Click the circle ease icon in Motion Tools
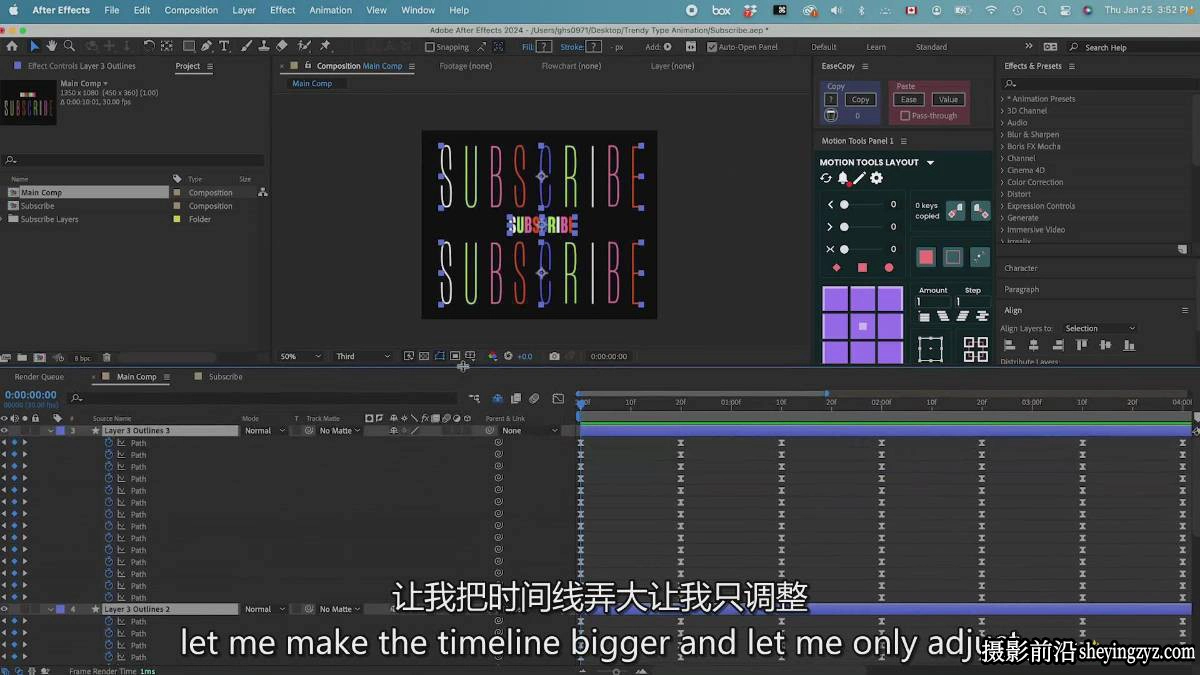Viewport: 1200px width, 675px height. [889, 268]
